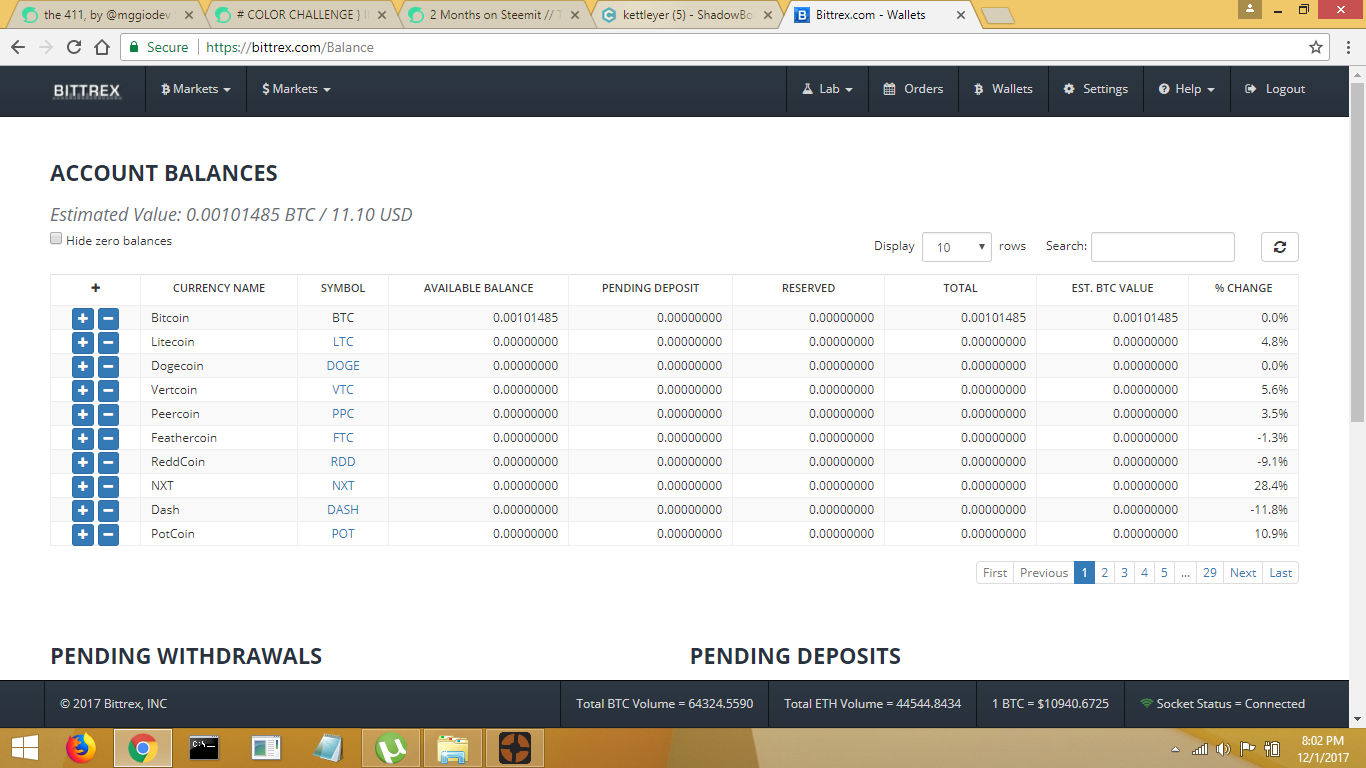1366x768 pixels.
Task: Toggle the Hide zero balances checkbox
Action: [56, 239]
